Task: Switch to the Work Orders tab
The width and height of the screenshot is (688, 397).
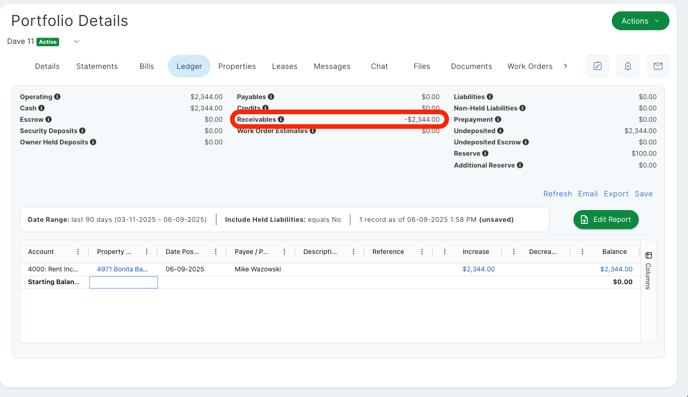Action: click(530, 66)
